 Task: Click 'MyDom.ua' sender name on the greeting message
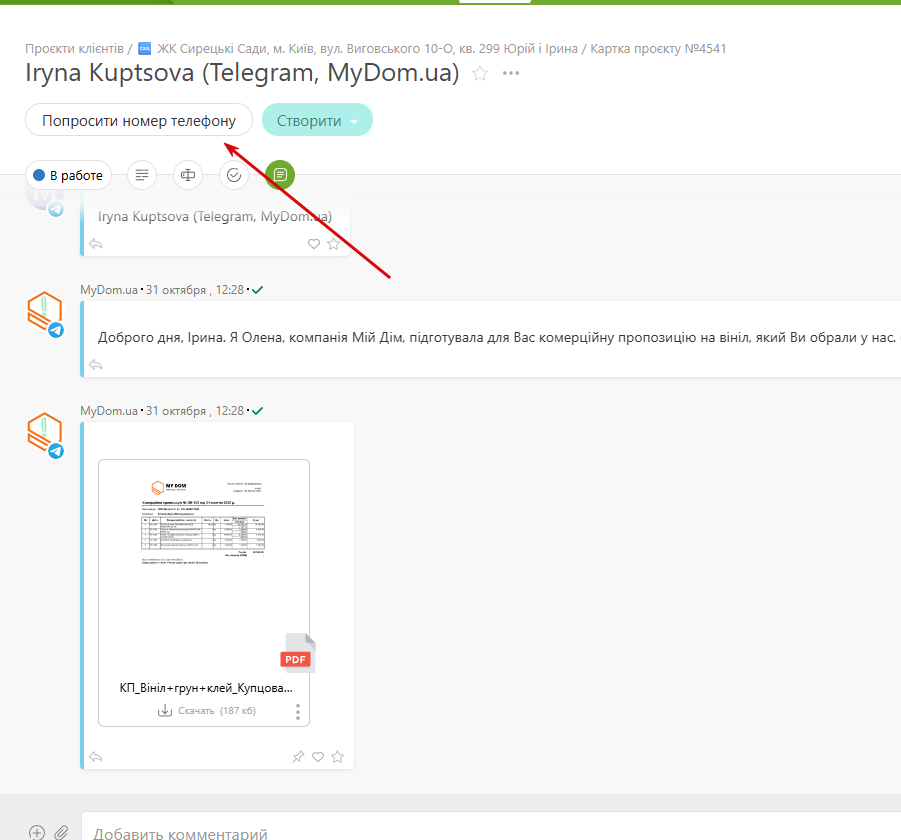tap(109, 290)
